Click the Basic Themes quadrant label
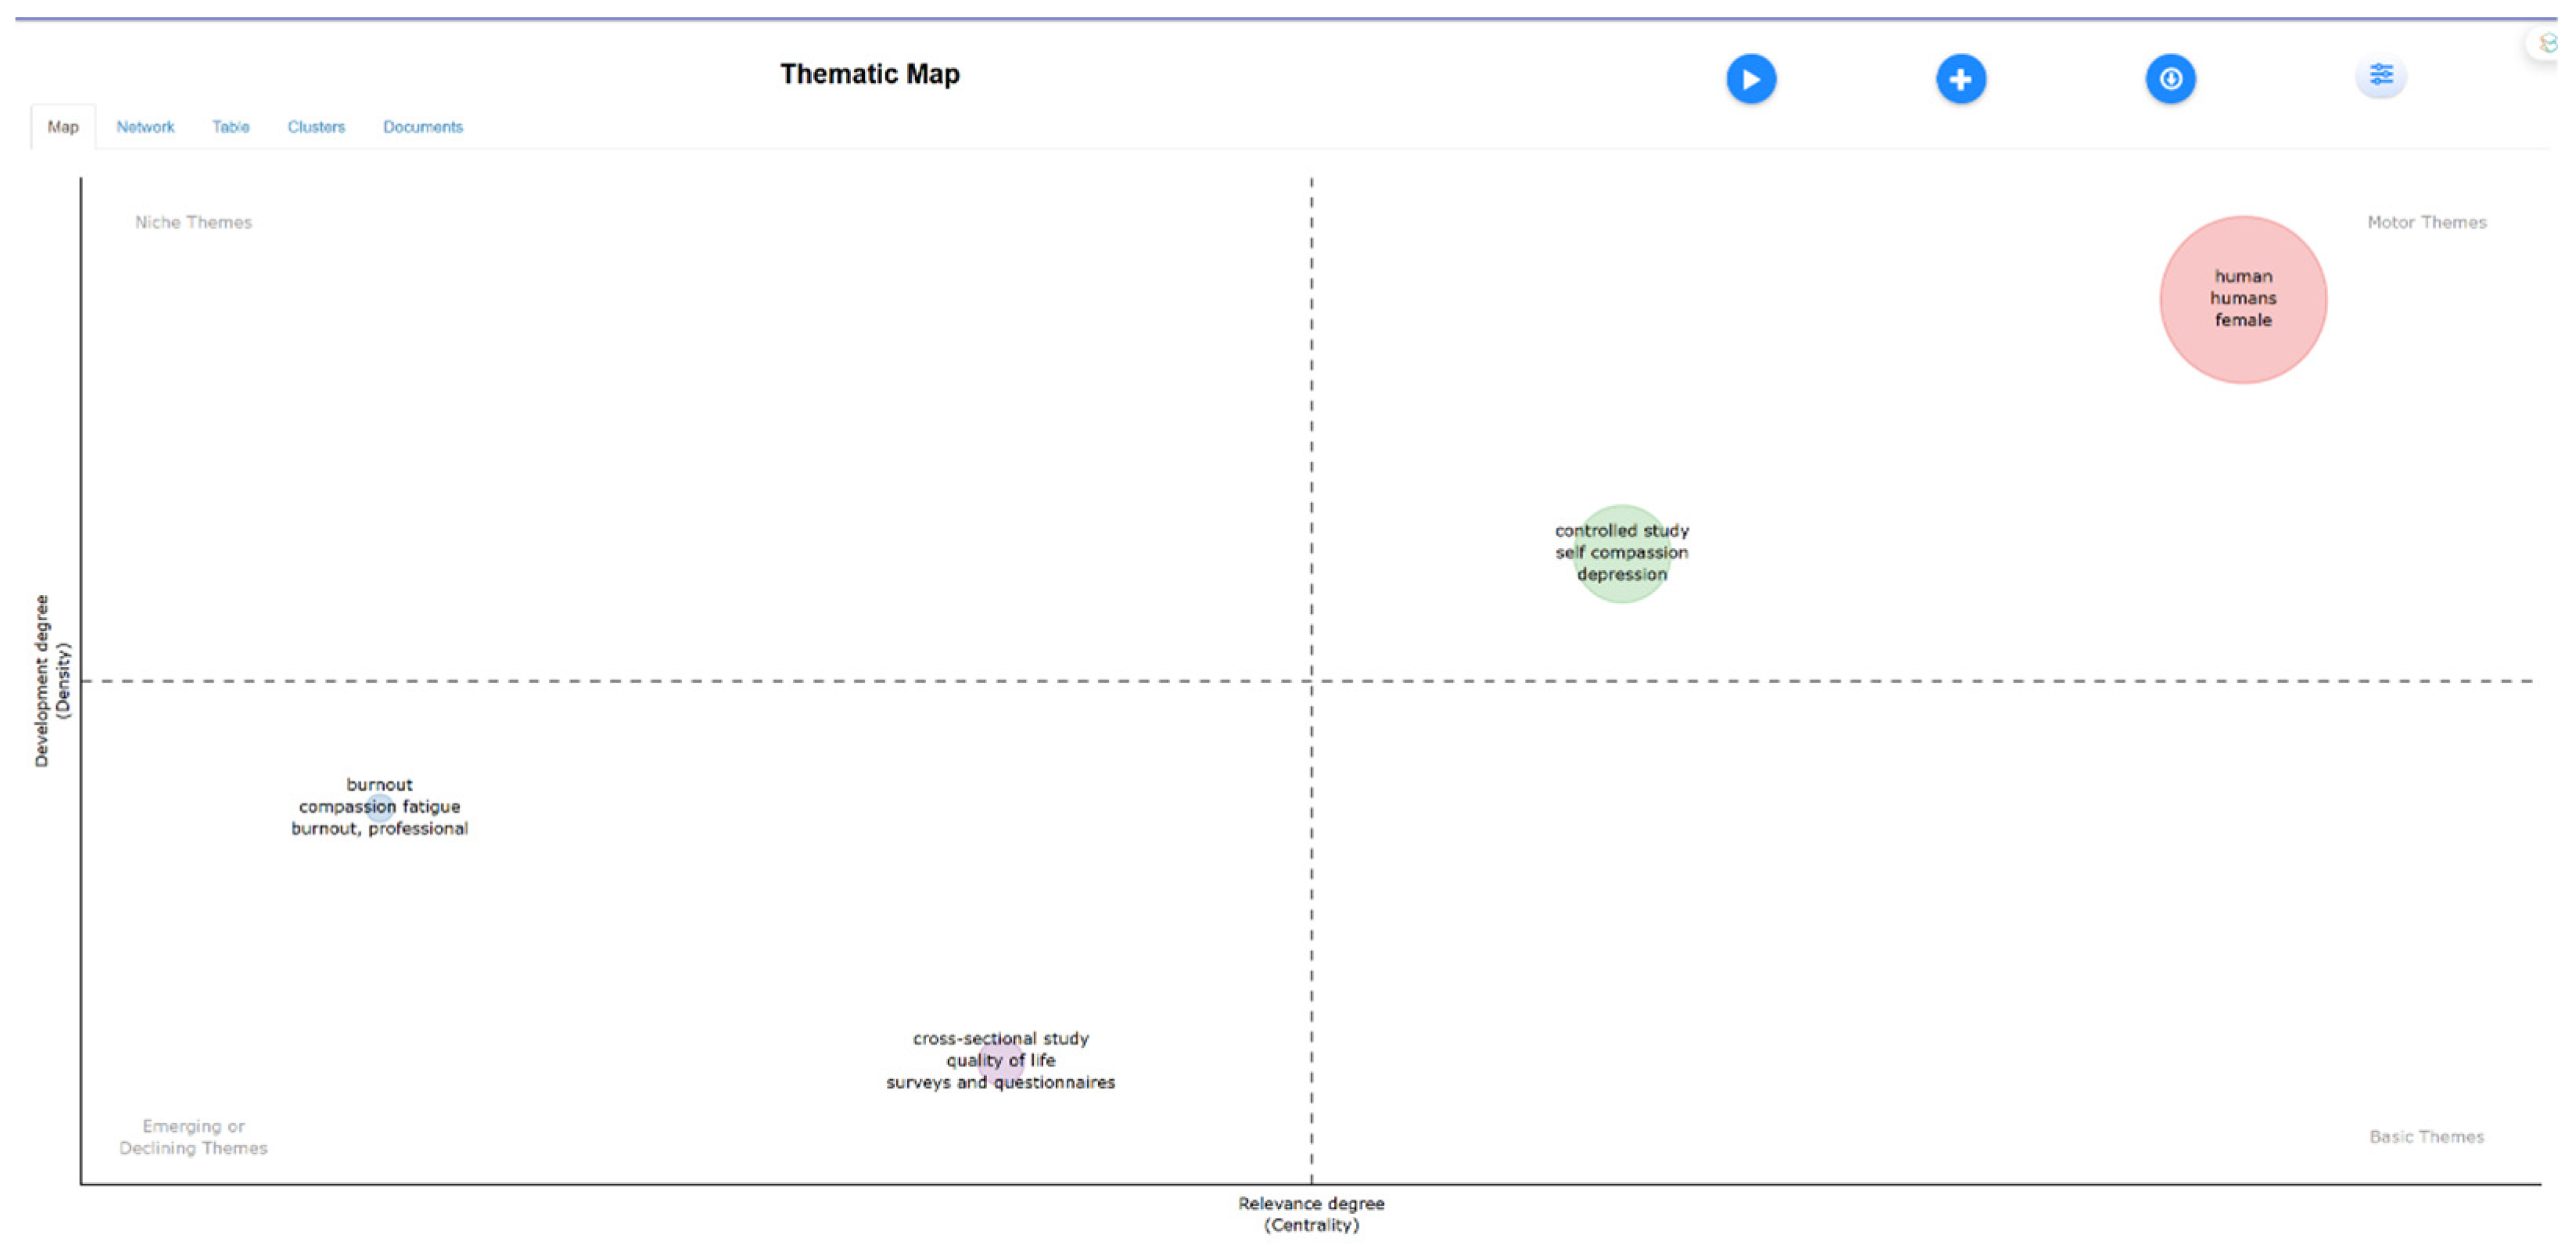Viewport: 2576px width, 1252px height. pos(2426,1137)
